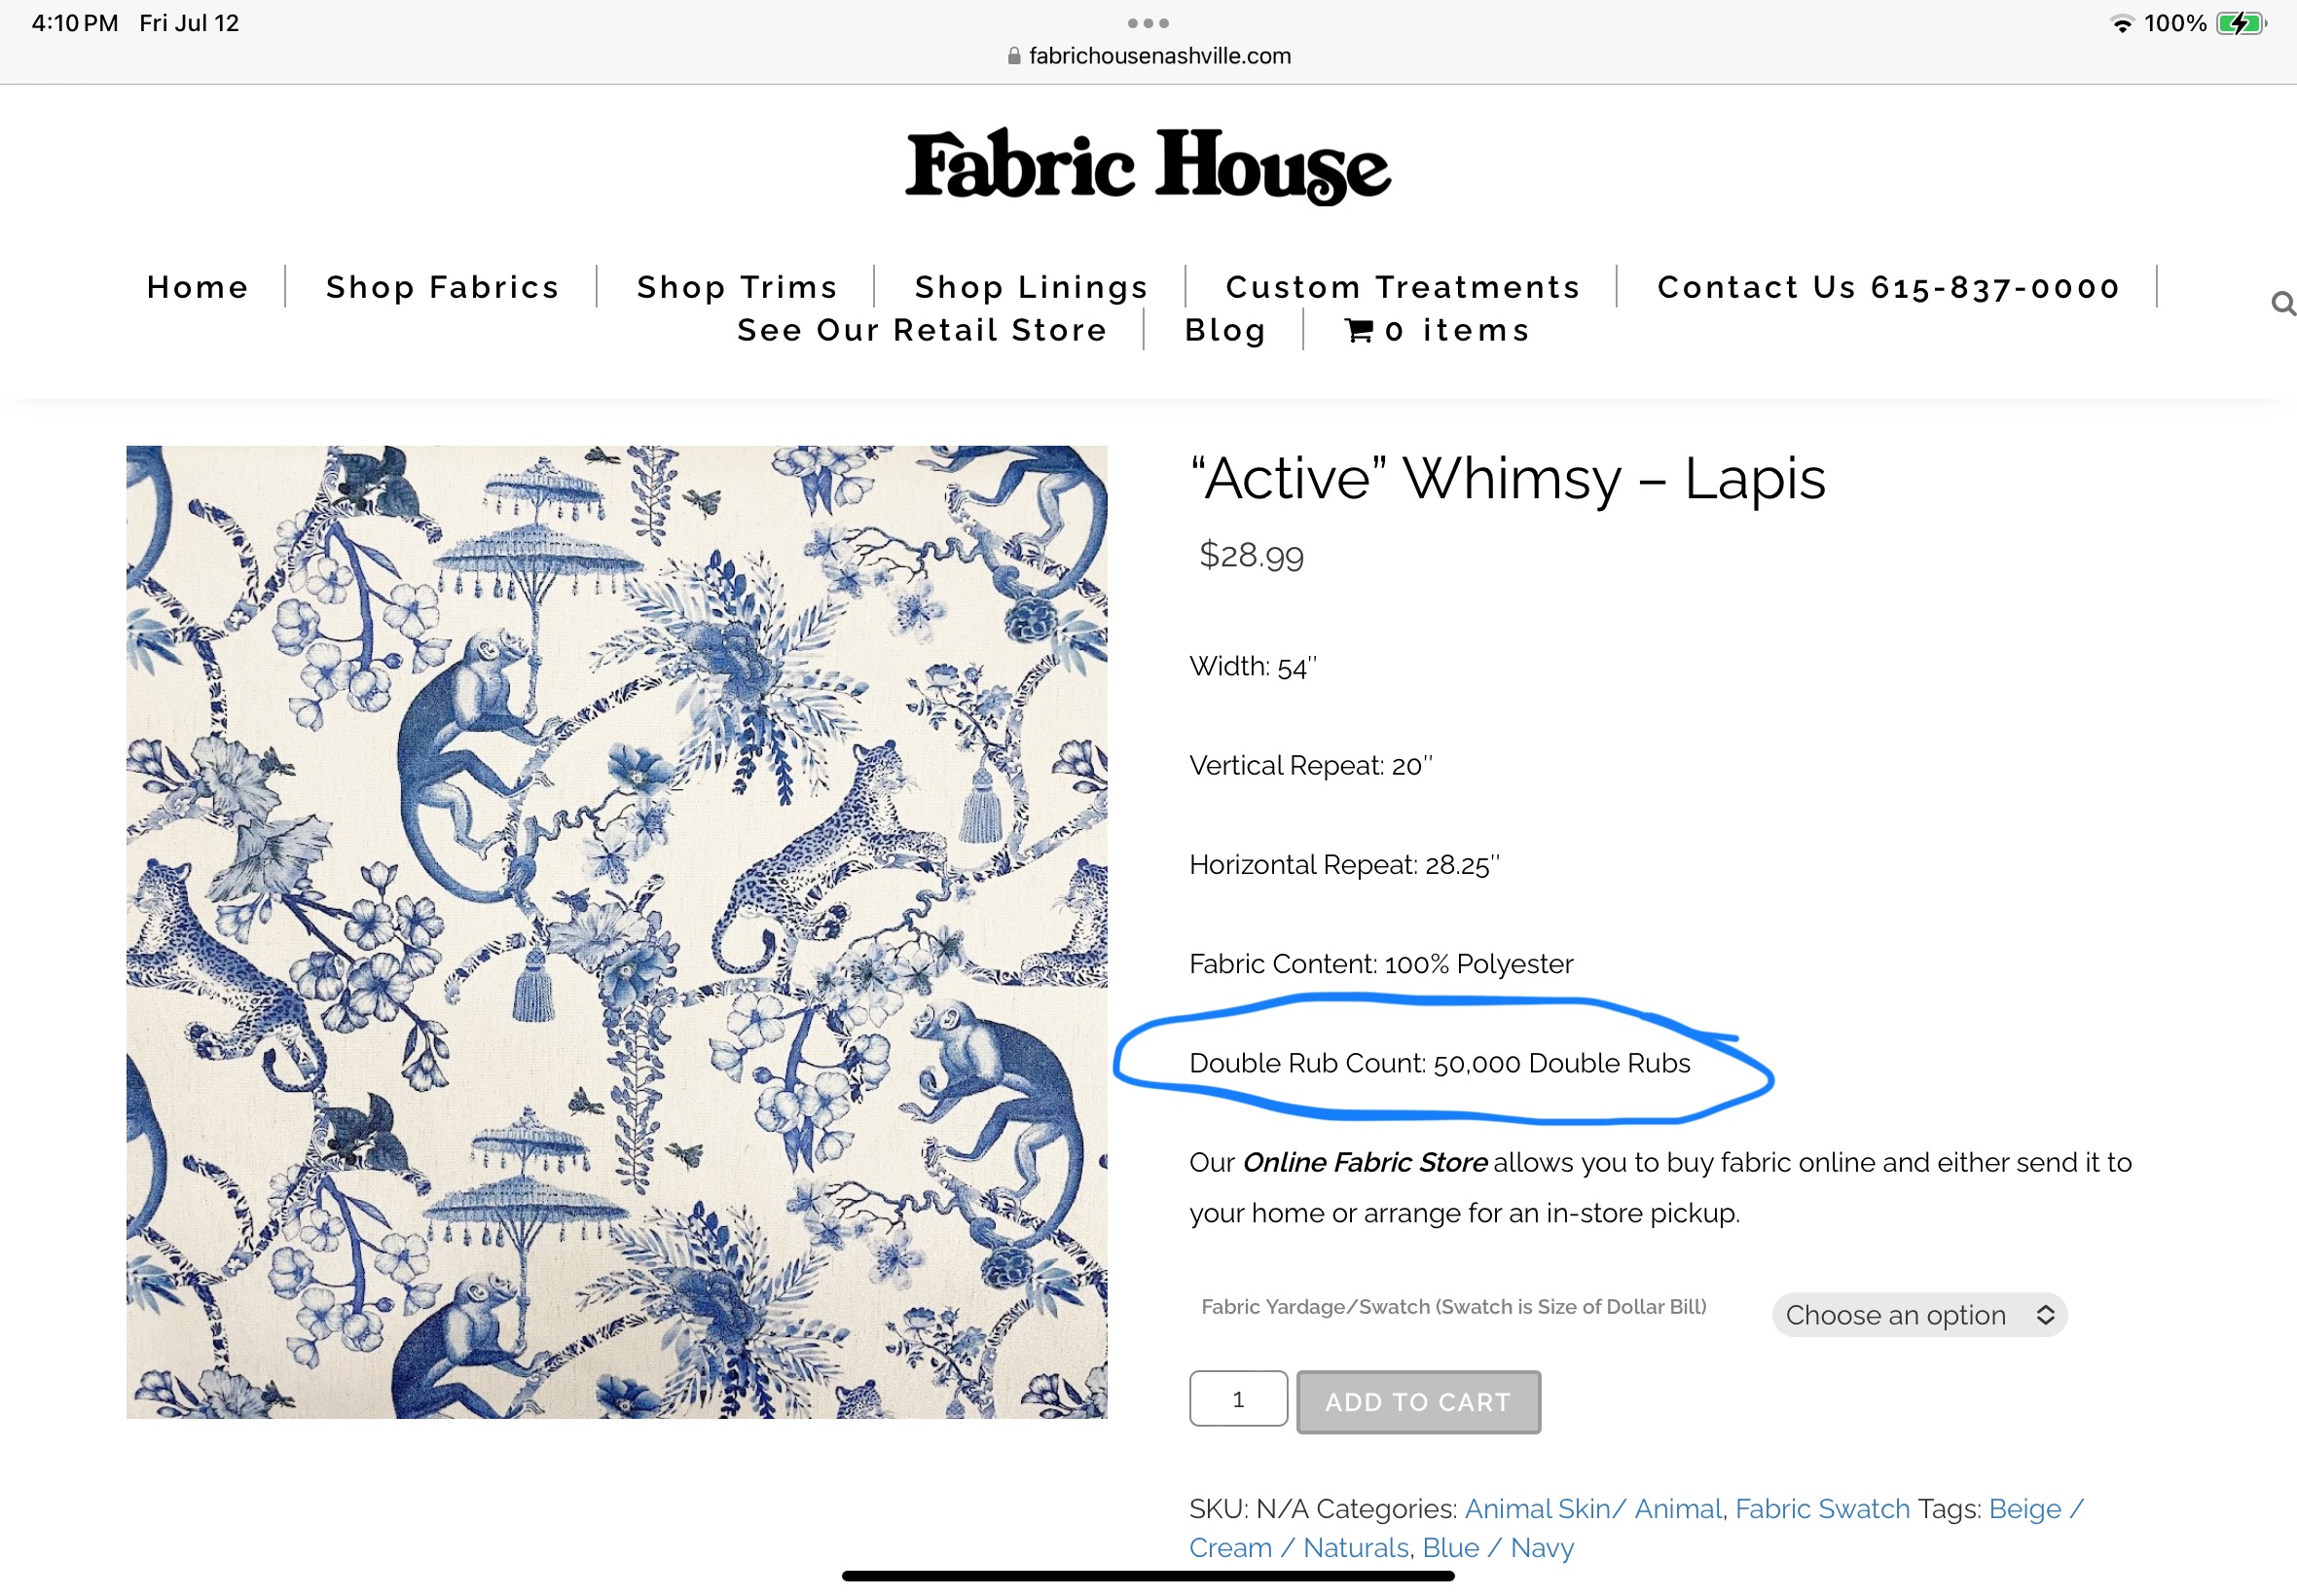The image size is (2297, 1596).
Task: Tap the Wi-Fi status icon
Action: click(2121, 23)
